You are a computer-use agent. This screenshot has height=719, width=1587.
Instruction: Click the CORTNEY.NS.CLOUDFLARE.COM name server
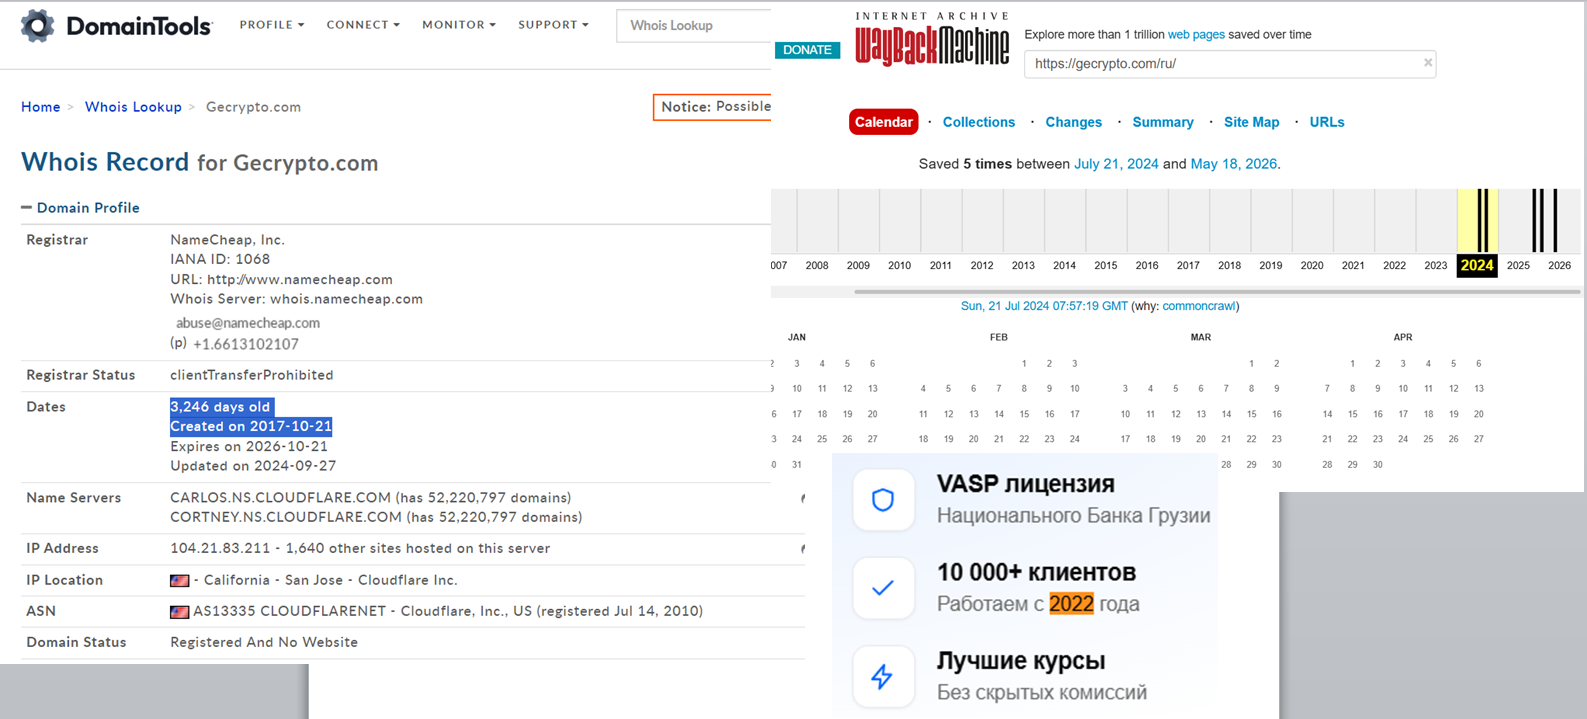pos(286,517)
